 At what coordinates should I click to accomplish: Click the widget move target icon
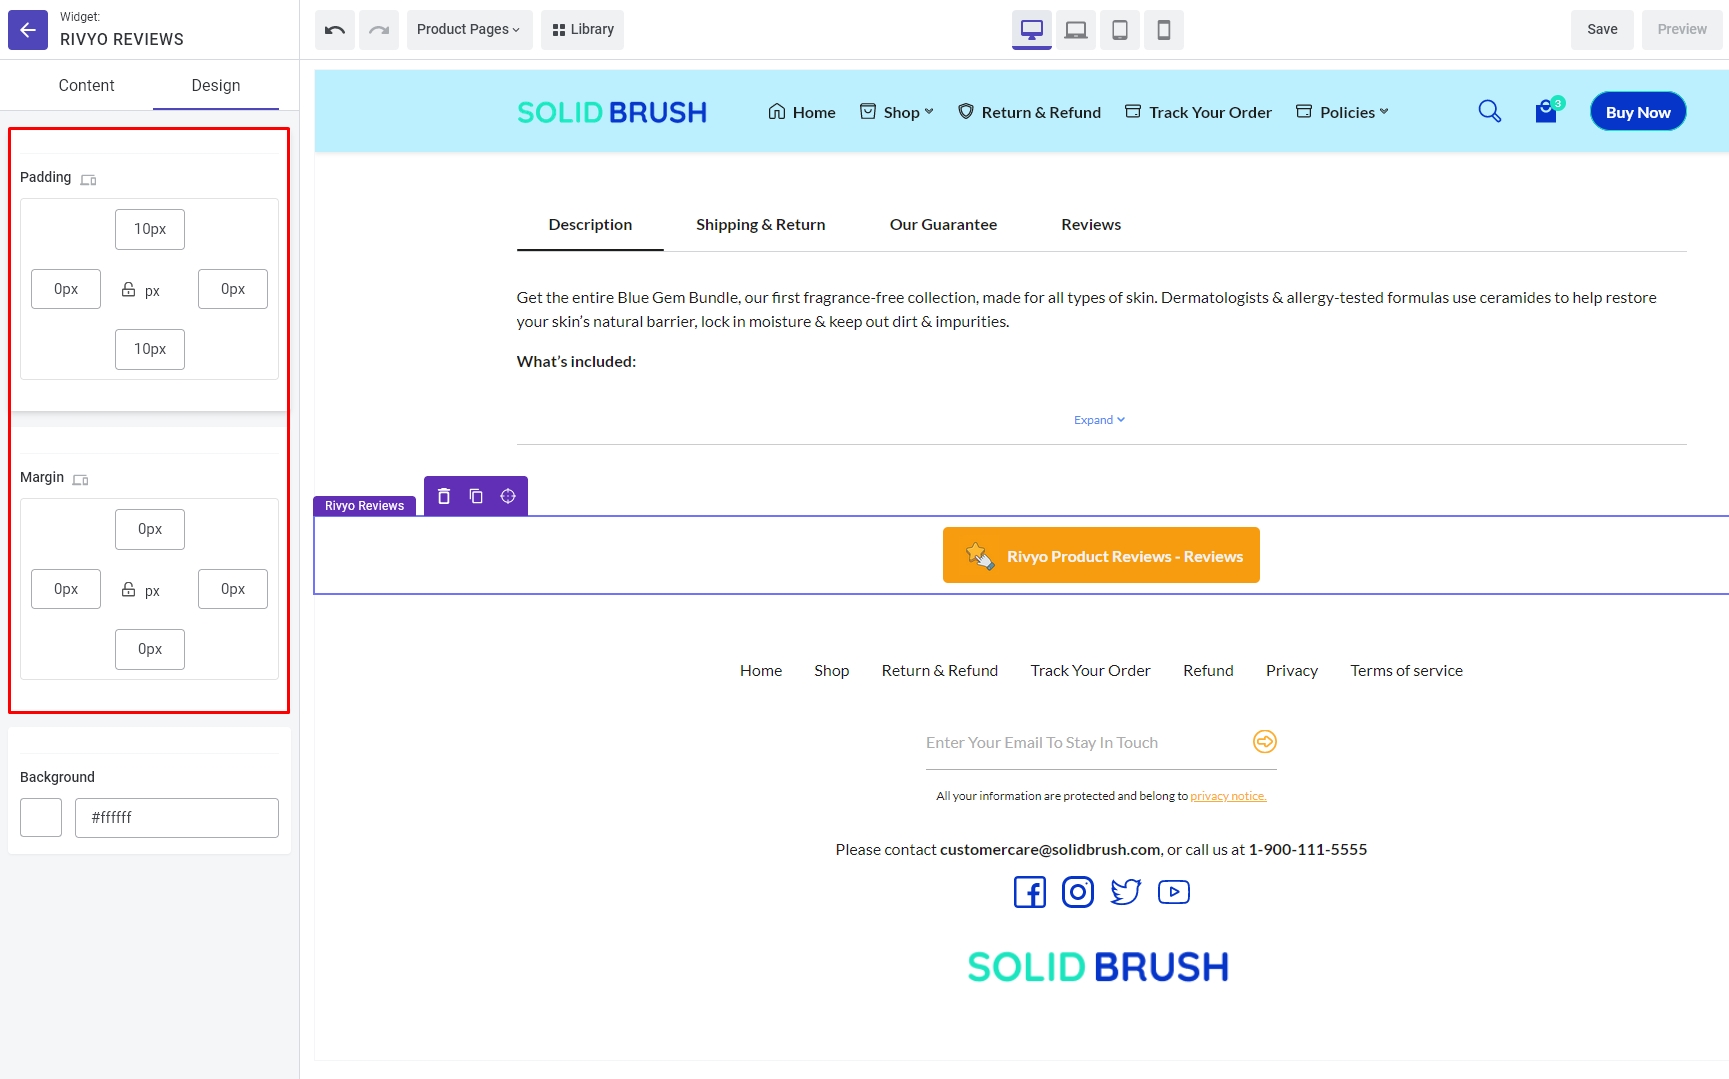pyautogui.click(x=508, y=496)
